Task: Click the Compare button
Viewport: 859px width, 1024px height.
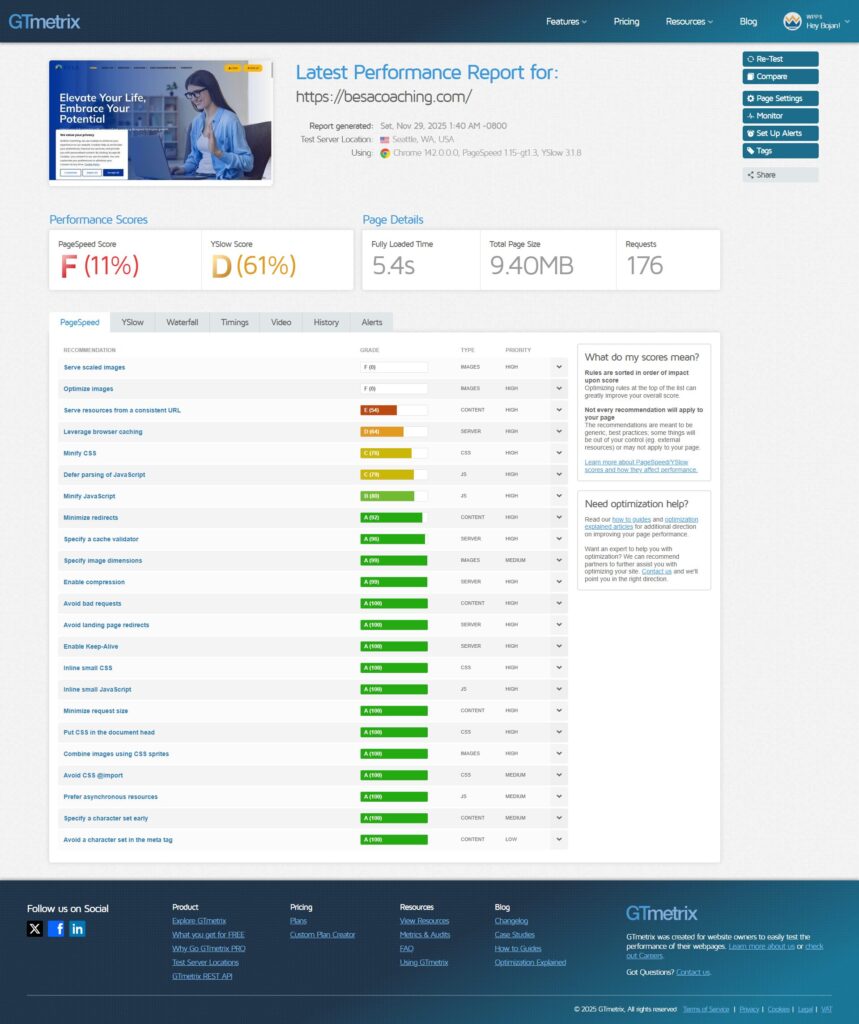Action: [780, 76]
